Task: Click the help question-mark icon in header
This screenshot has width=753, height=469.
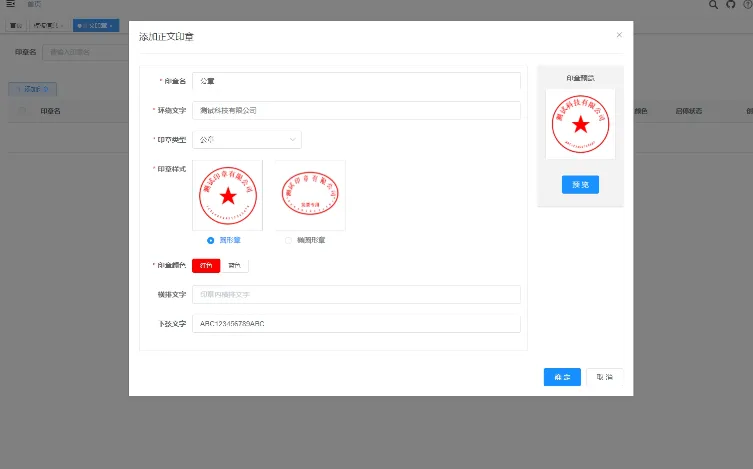Action: [x=748, y=4]
